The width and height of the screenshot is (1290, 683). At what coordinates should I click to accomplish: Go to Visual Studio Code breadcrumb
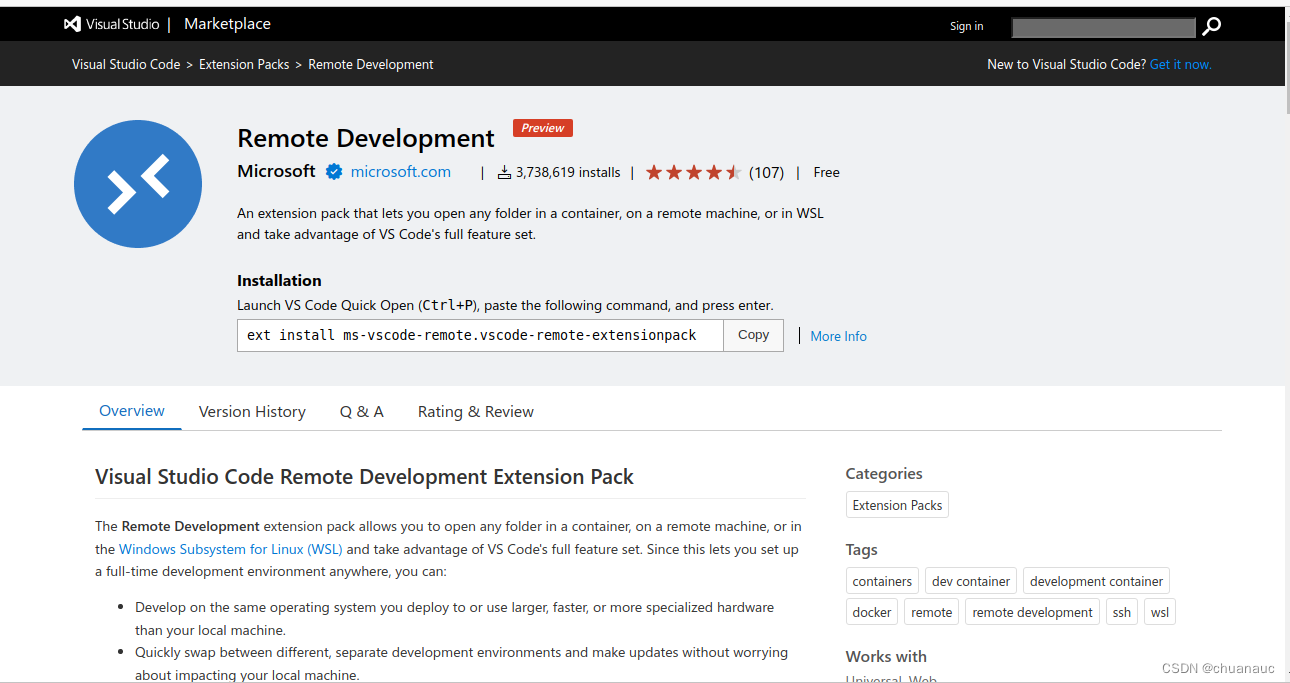126,64
